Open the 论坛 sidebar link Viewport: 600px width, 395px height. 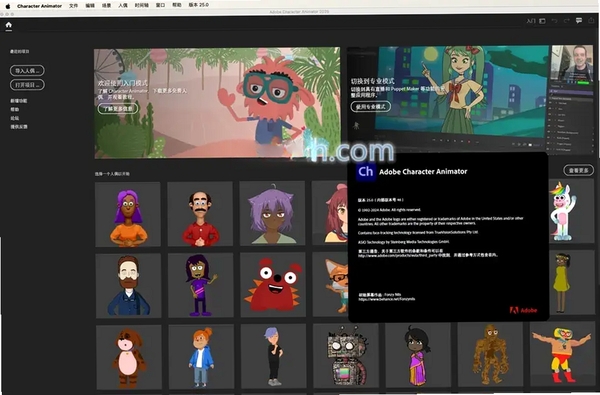15,118
